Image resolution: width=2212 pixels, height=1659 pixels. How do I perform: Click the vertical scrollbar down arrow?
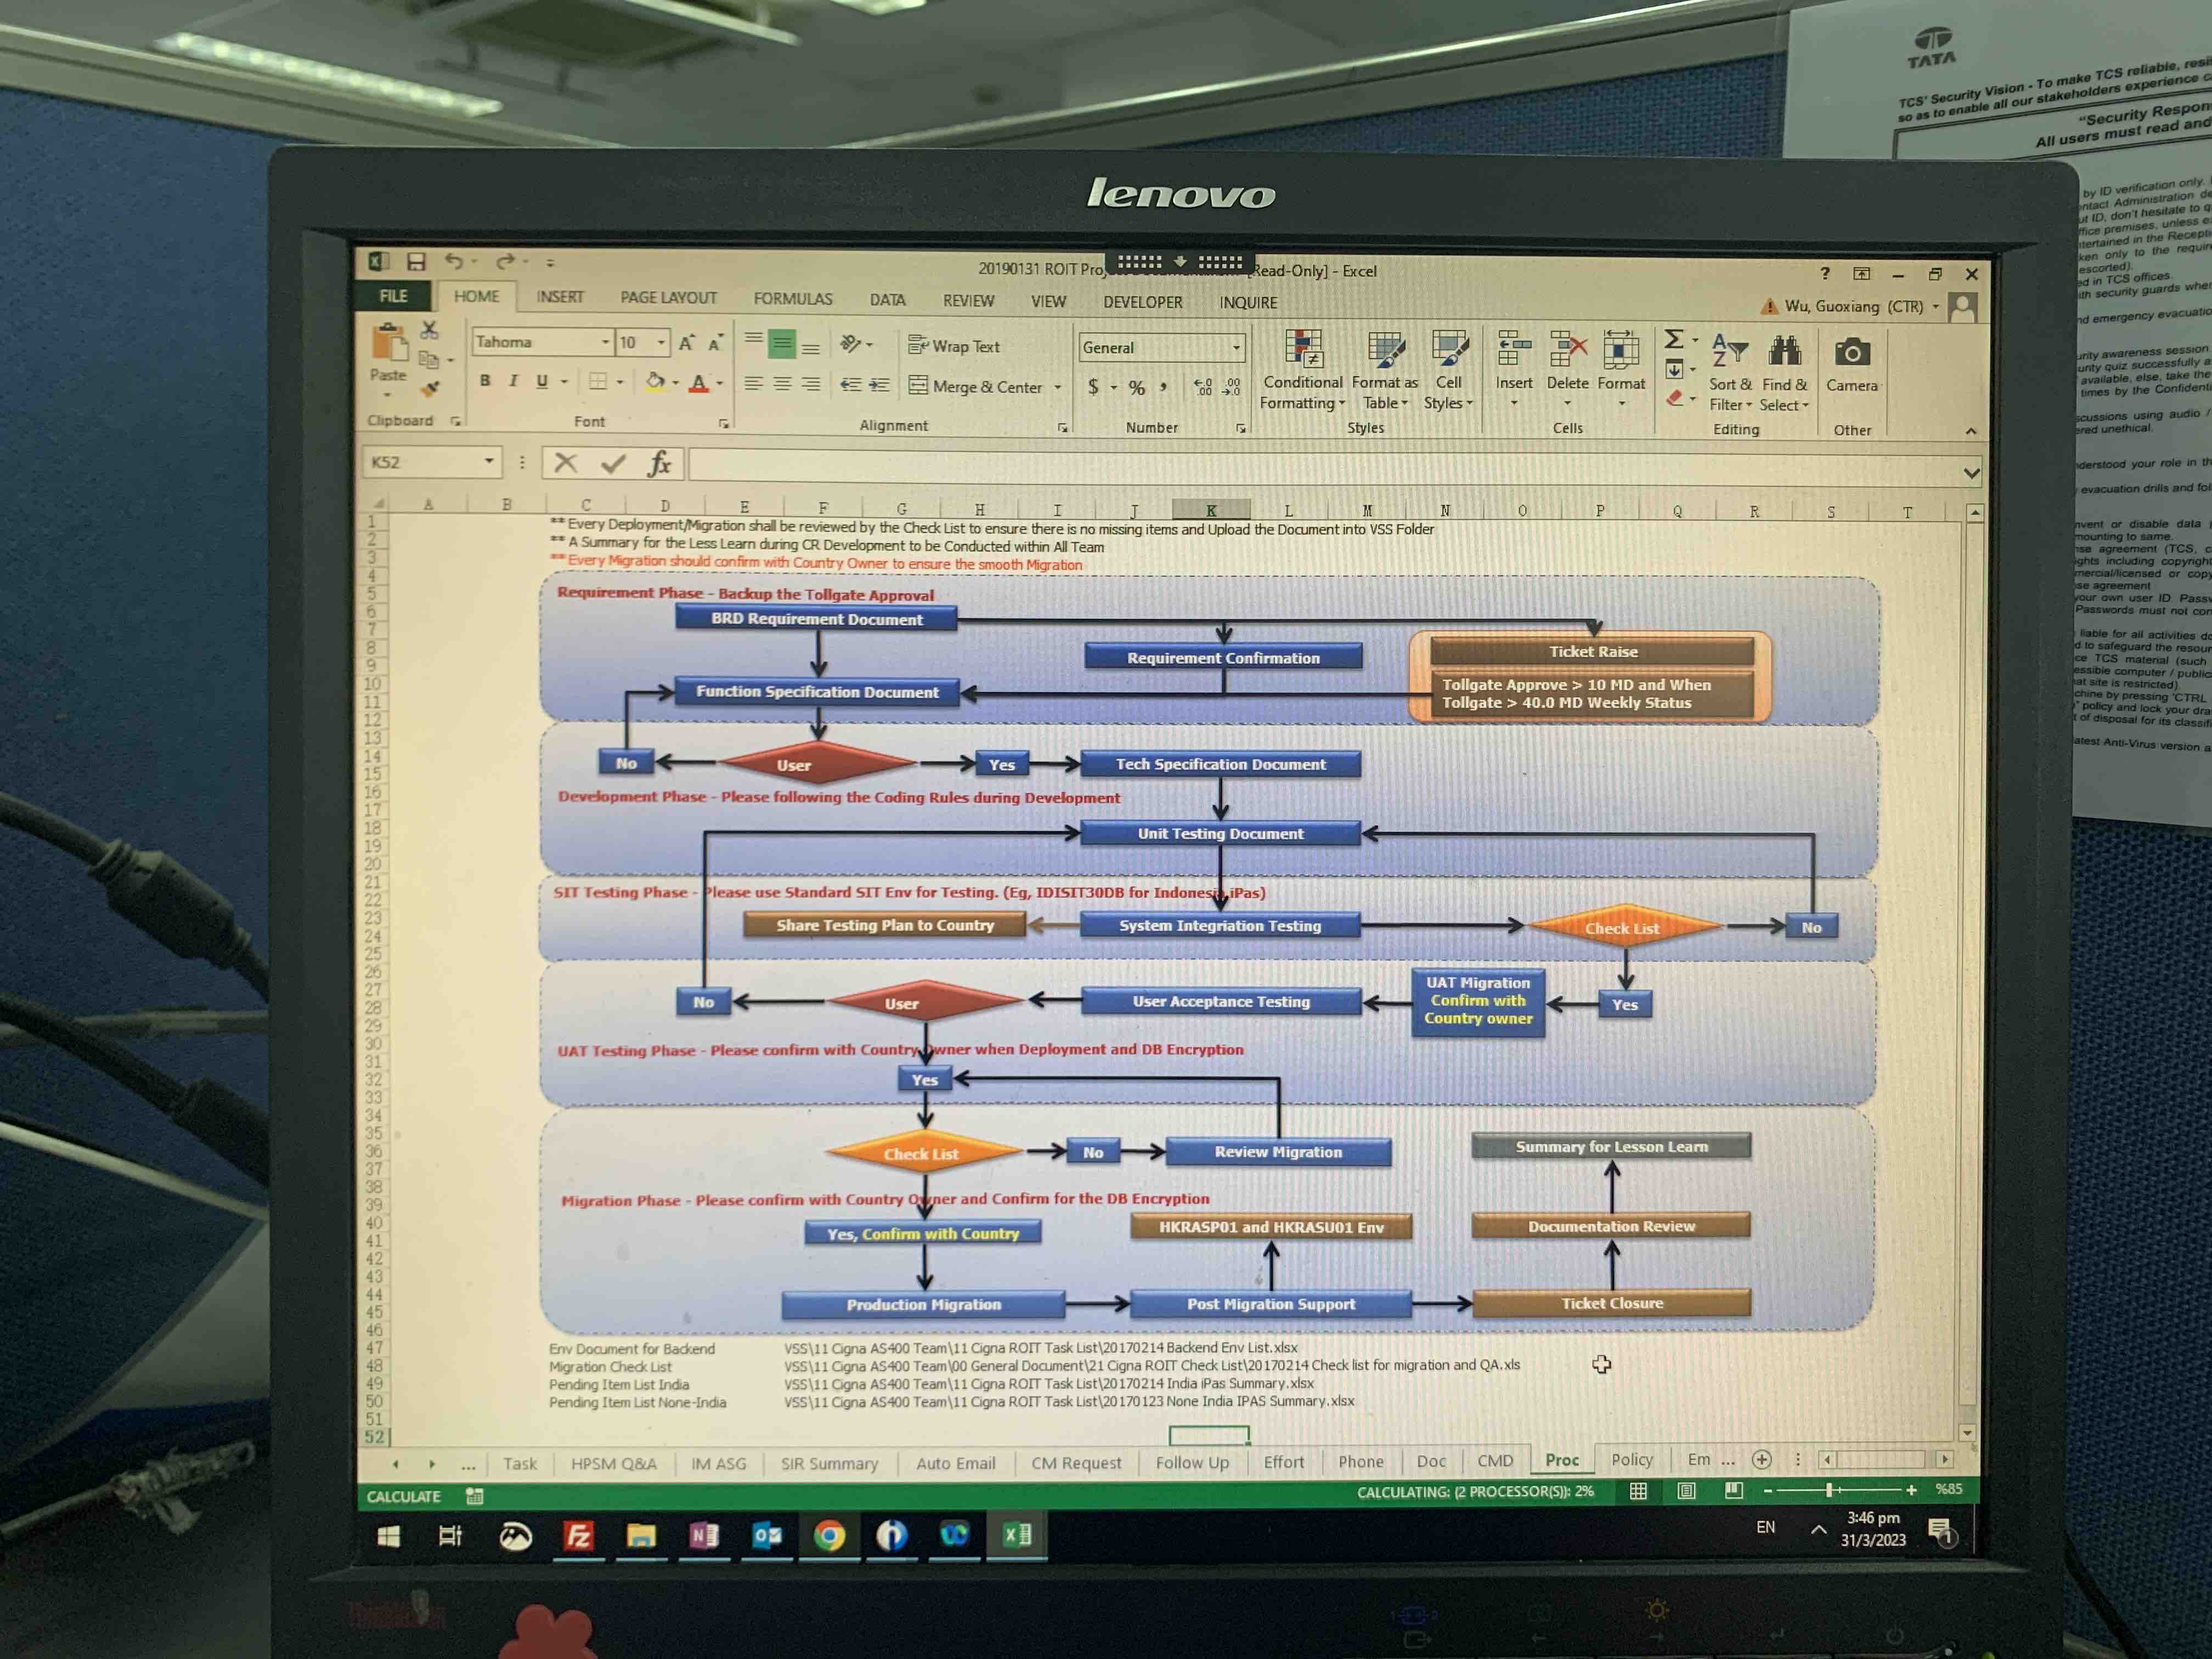point(1967,1432)
